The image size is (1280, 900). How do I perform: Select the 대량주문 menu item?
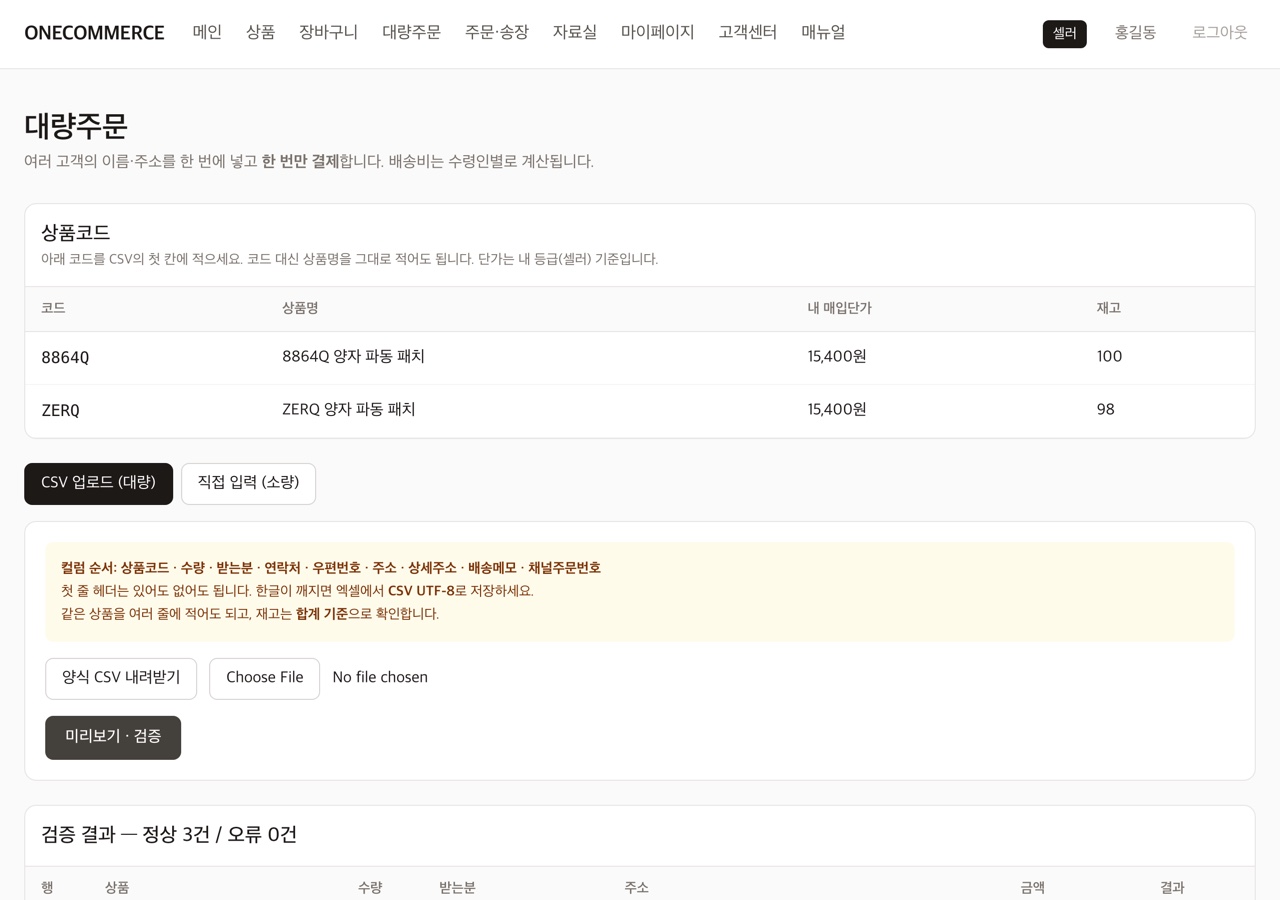(411, 32)
